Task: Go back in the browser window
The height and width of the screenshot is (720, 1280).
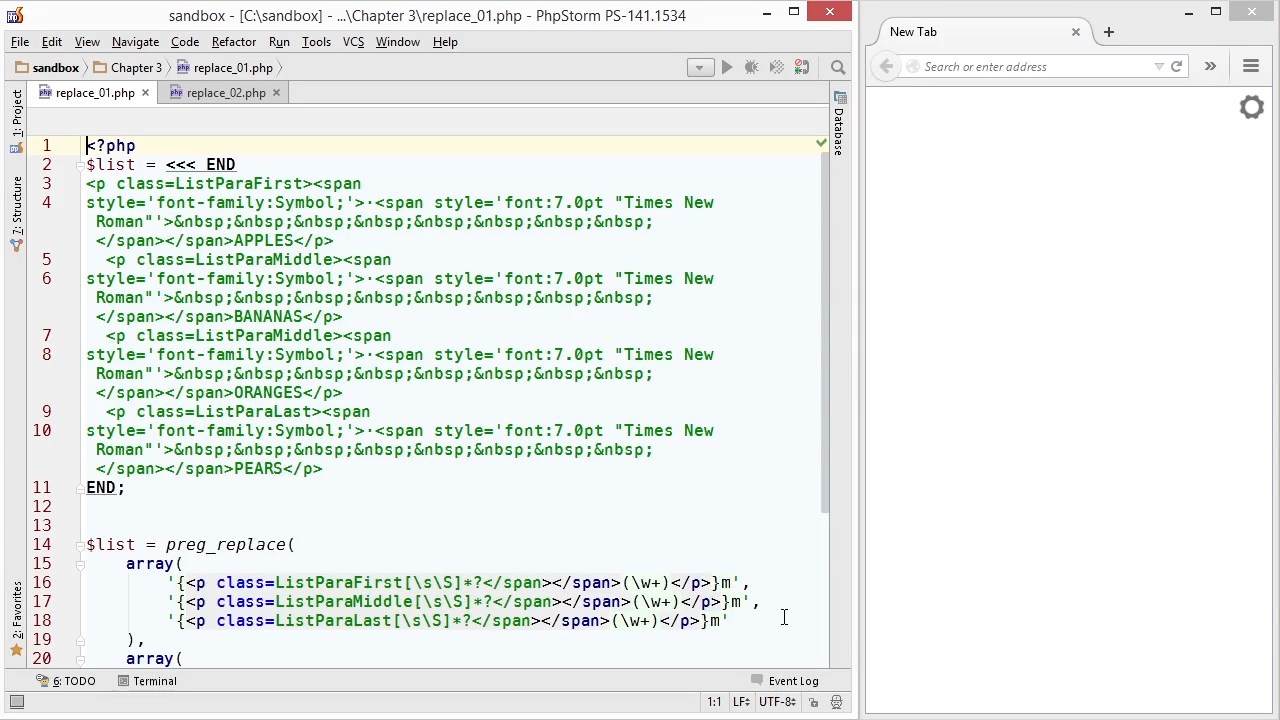Action: (x=886, y=67)
